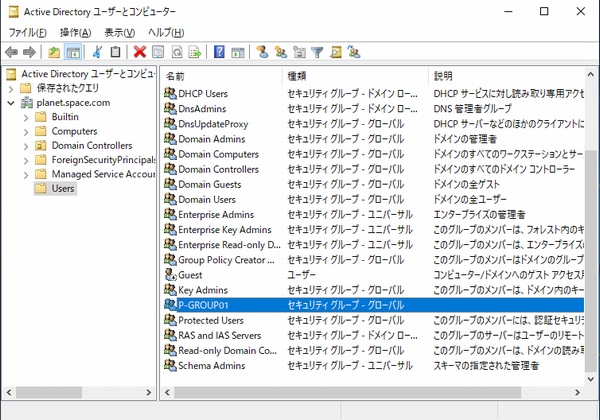The height and width of the screenshot is (420, 600).
Task: Select the DHCP Users row
Action: tap(373, 93)
